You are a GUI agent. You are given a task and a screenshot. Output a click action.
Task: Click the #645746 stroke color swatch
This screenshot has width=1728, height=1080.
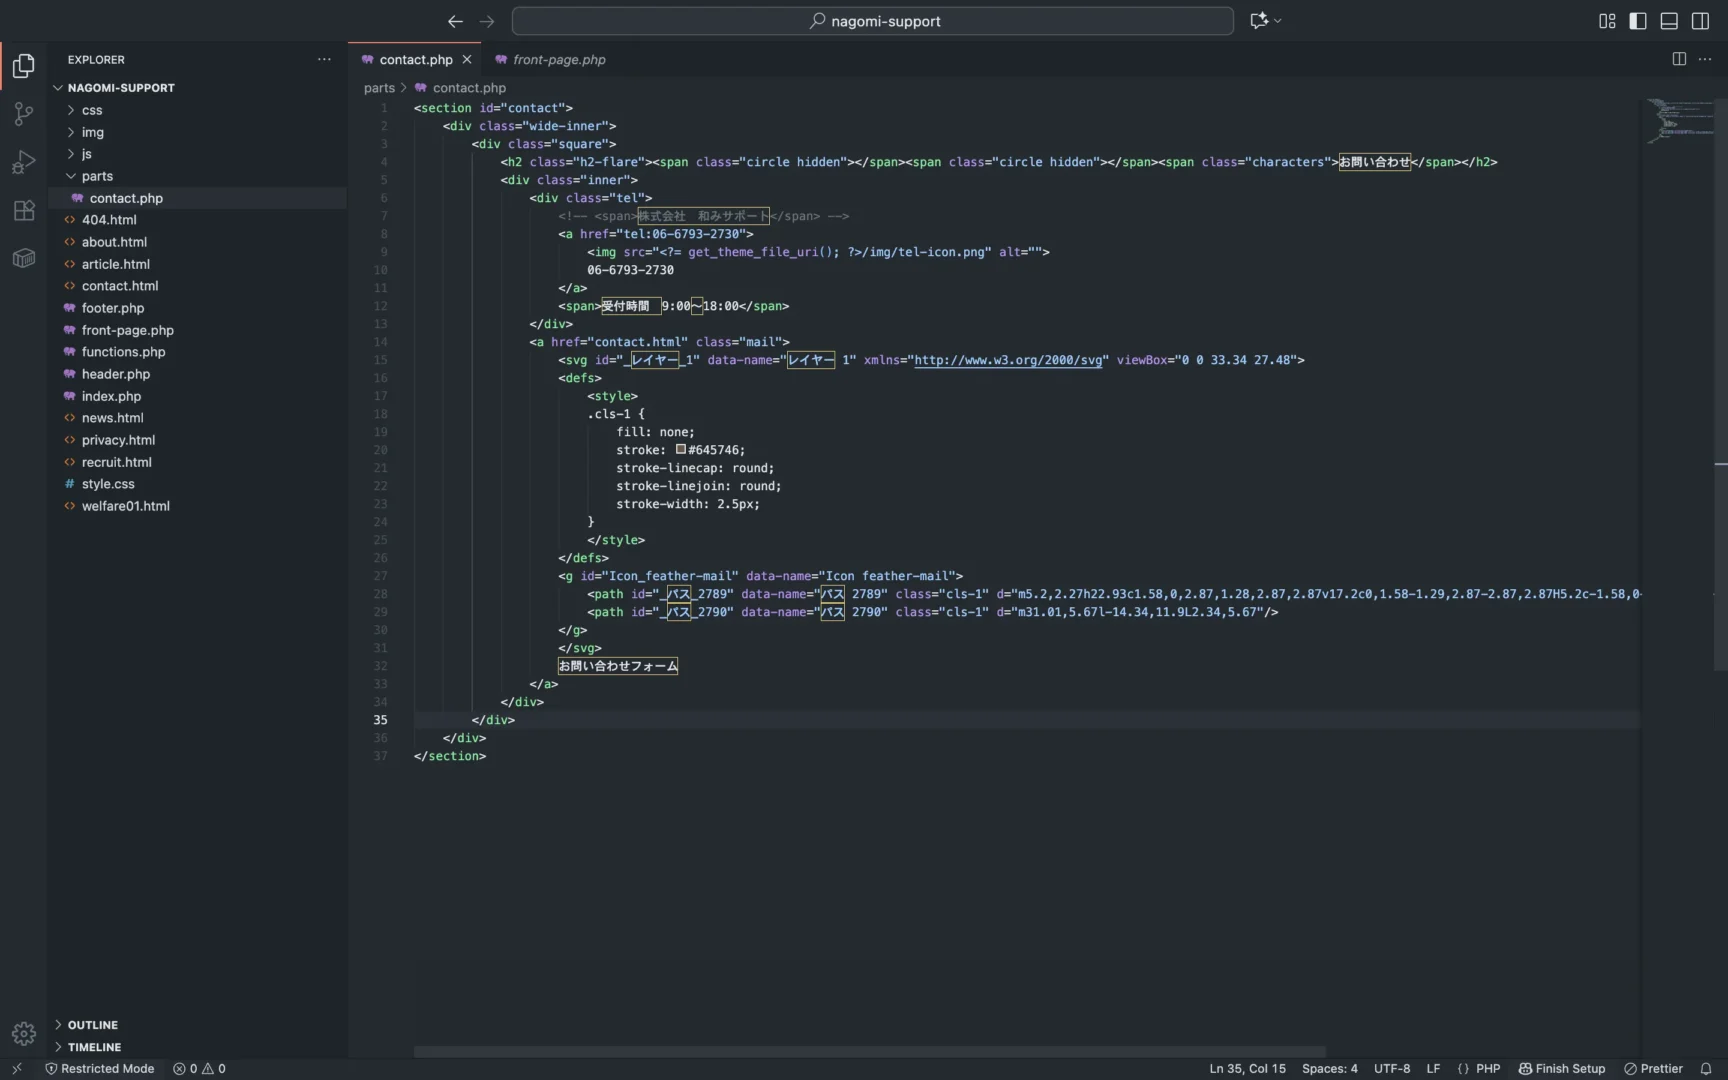click(x=681, y=450)
